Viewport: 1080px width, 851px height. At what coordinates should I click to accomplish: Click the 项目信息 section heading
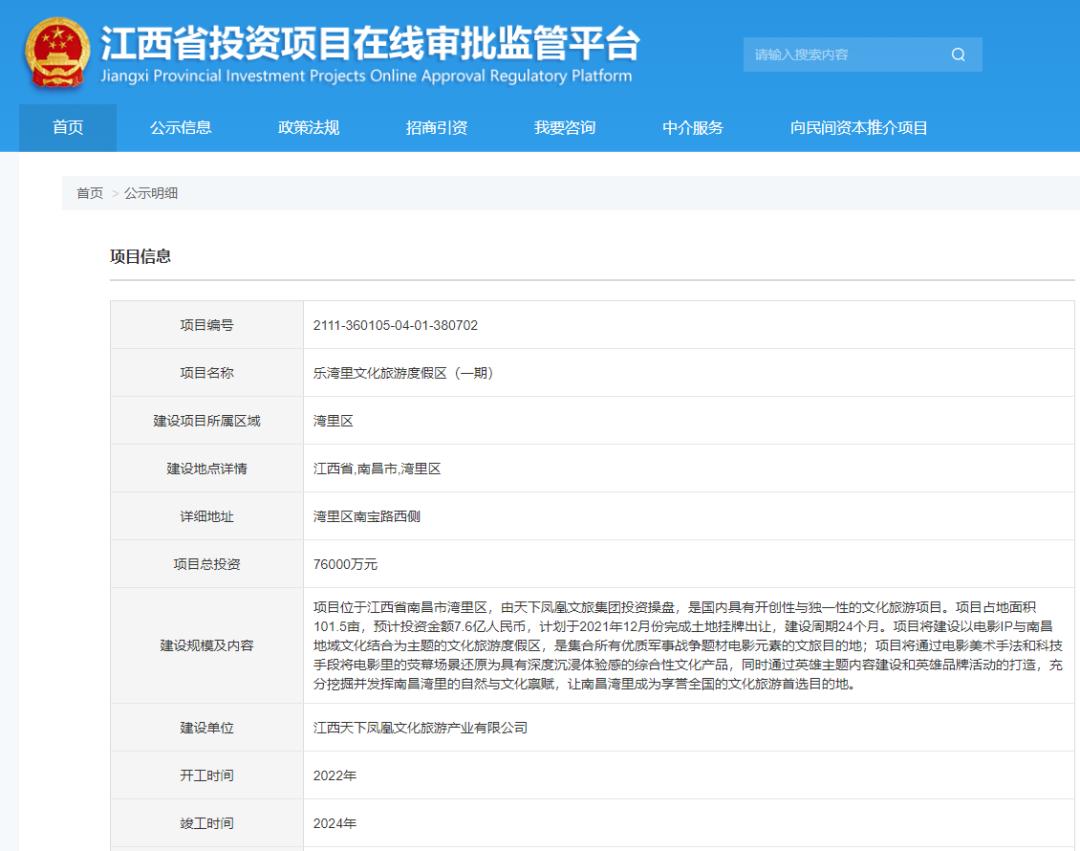(x=140, y=257)
